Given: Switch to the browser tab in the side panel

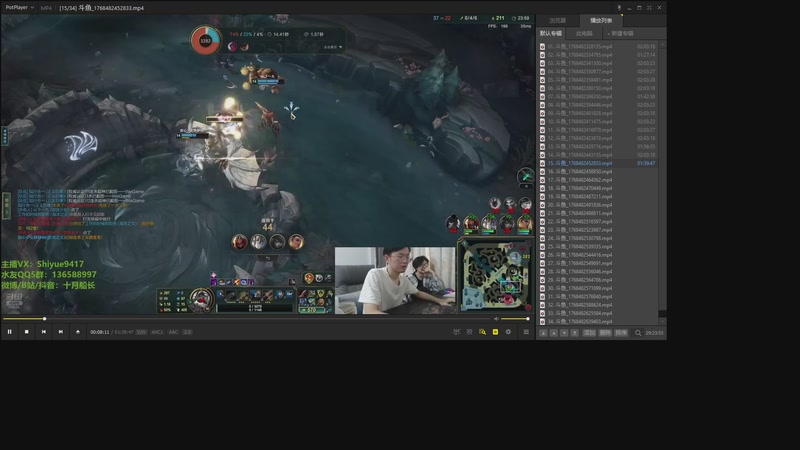Looking at the screenshot, I should point(558,20).
